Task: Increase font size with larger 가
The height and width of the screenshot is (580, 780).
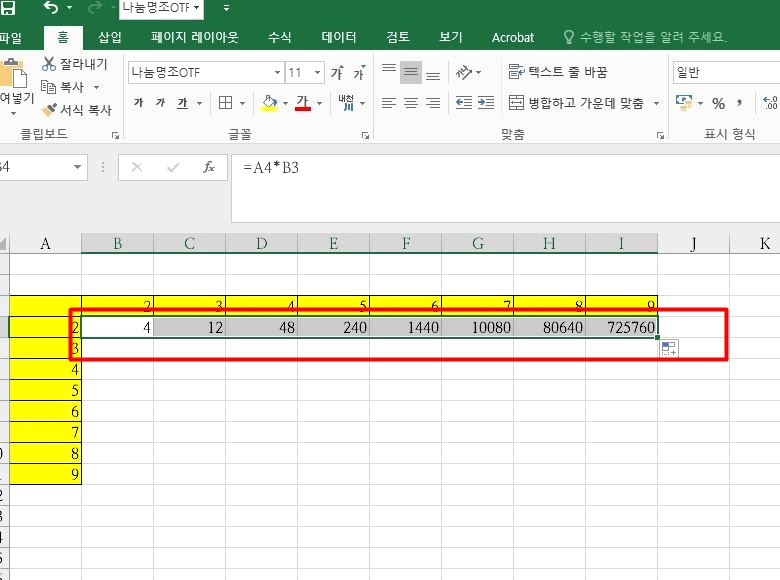Action: coord(337,73)
